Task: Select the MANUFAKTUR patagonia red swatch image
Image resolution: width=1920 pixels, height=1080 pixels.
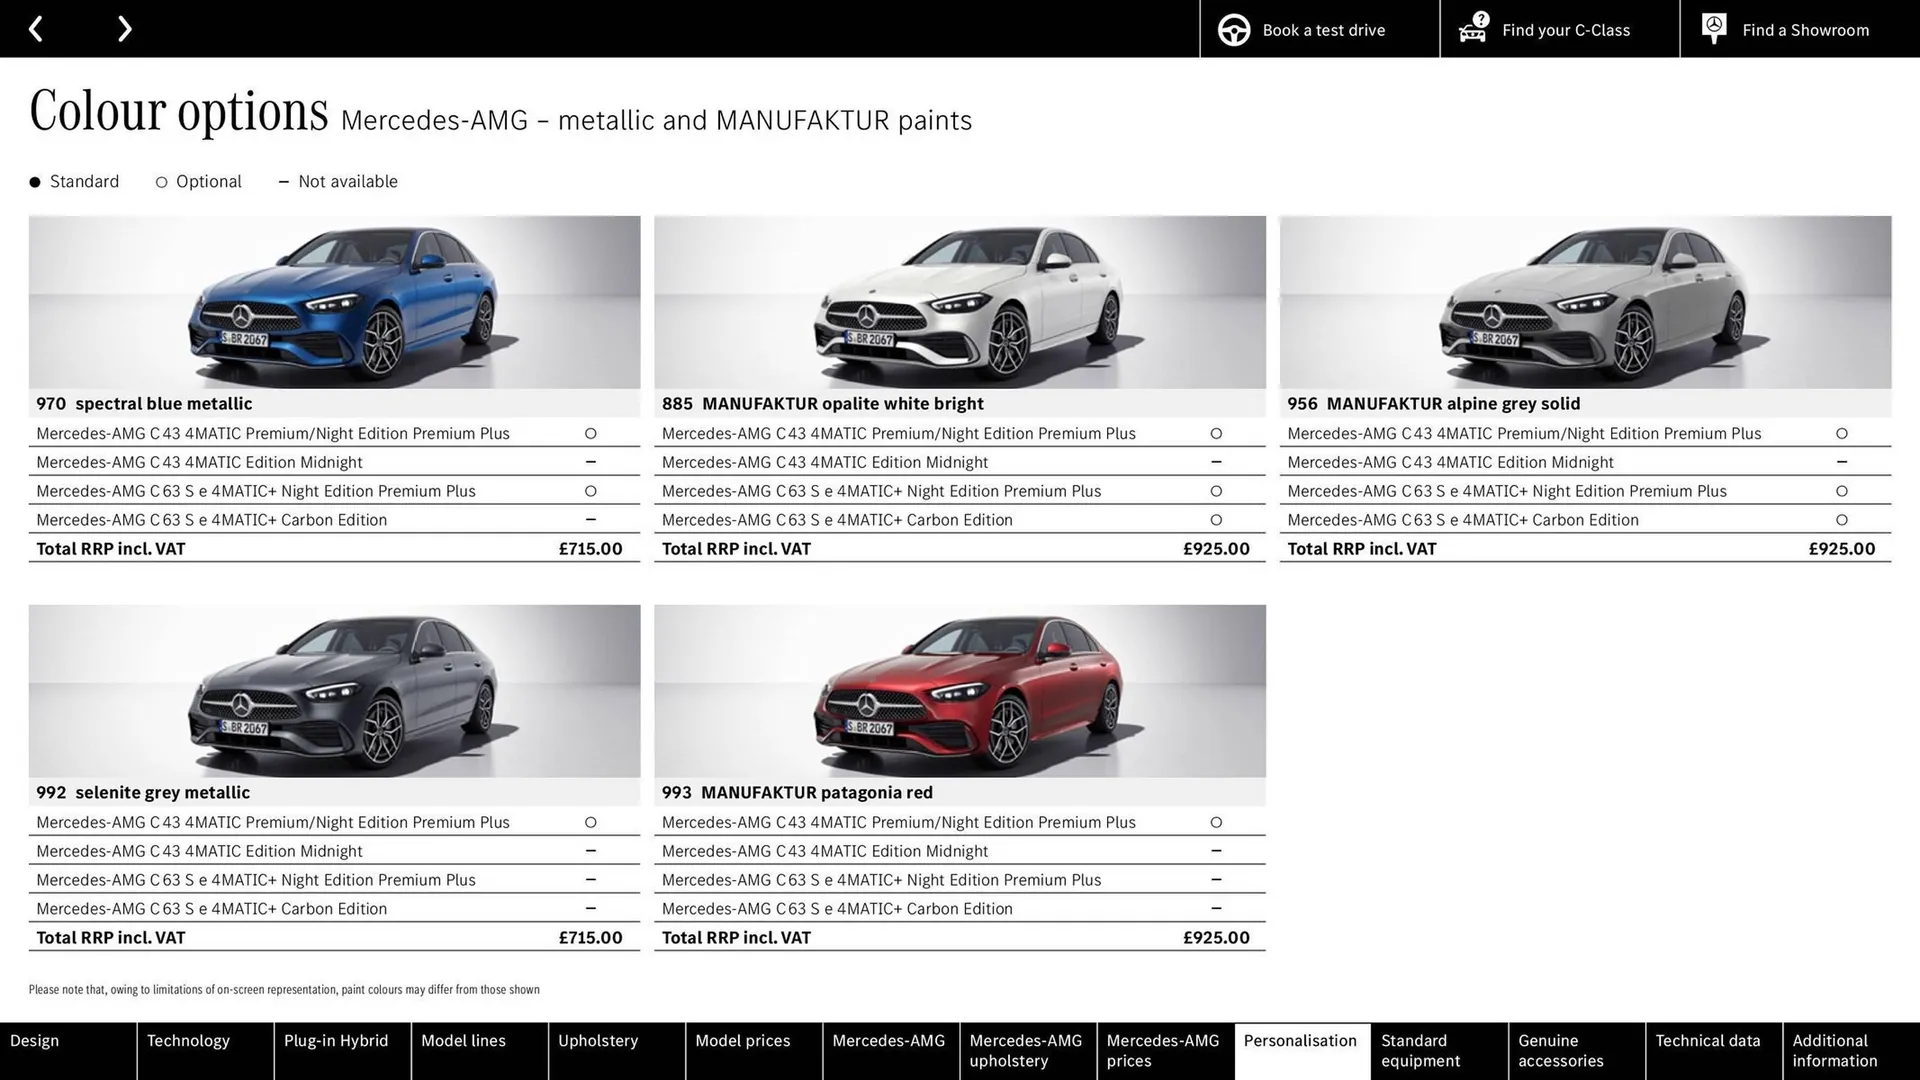Action: [959, 690]
